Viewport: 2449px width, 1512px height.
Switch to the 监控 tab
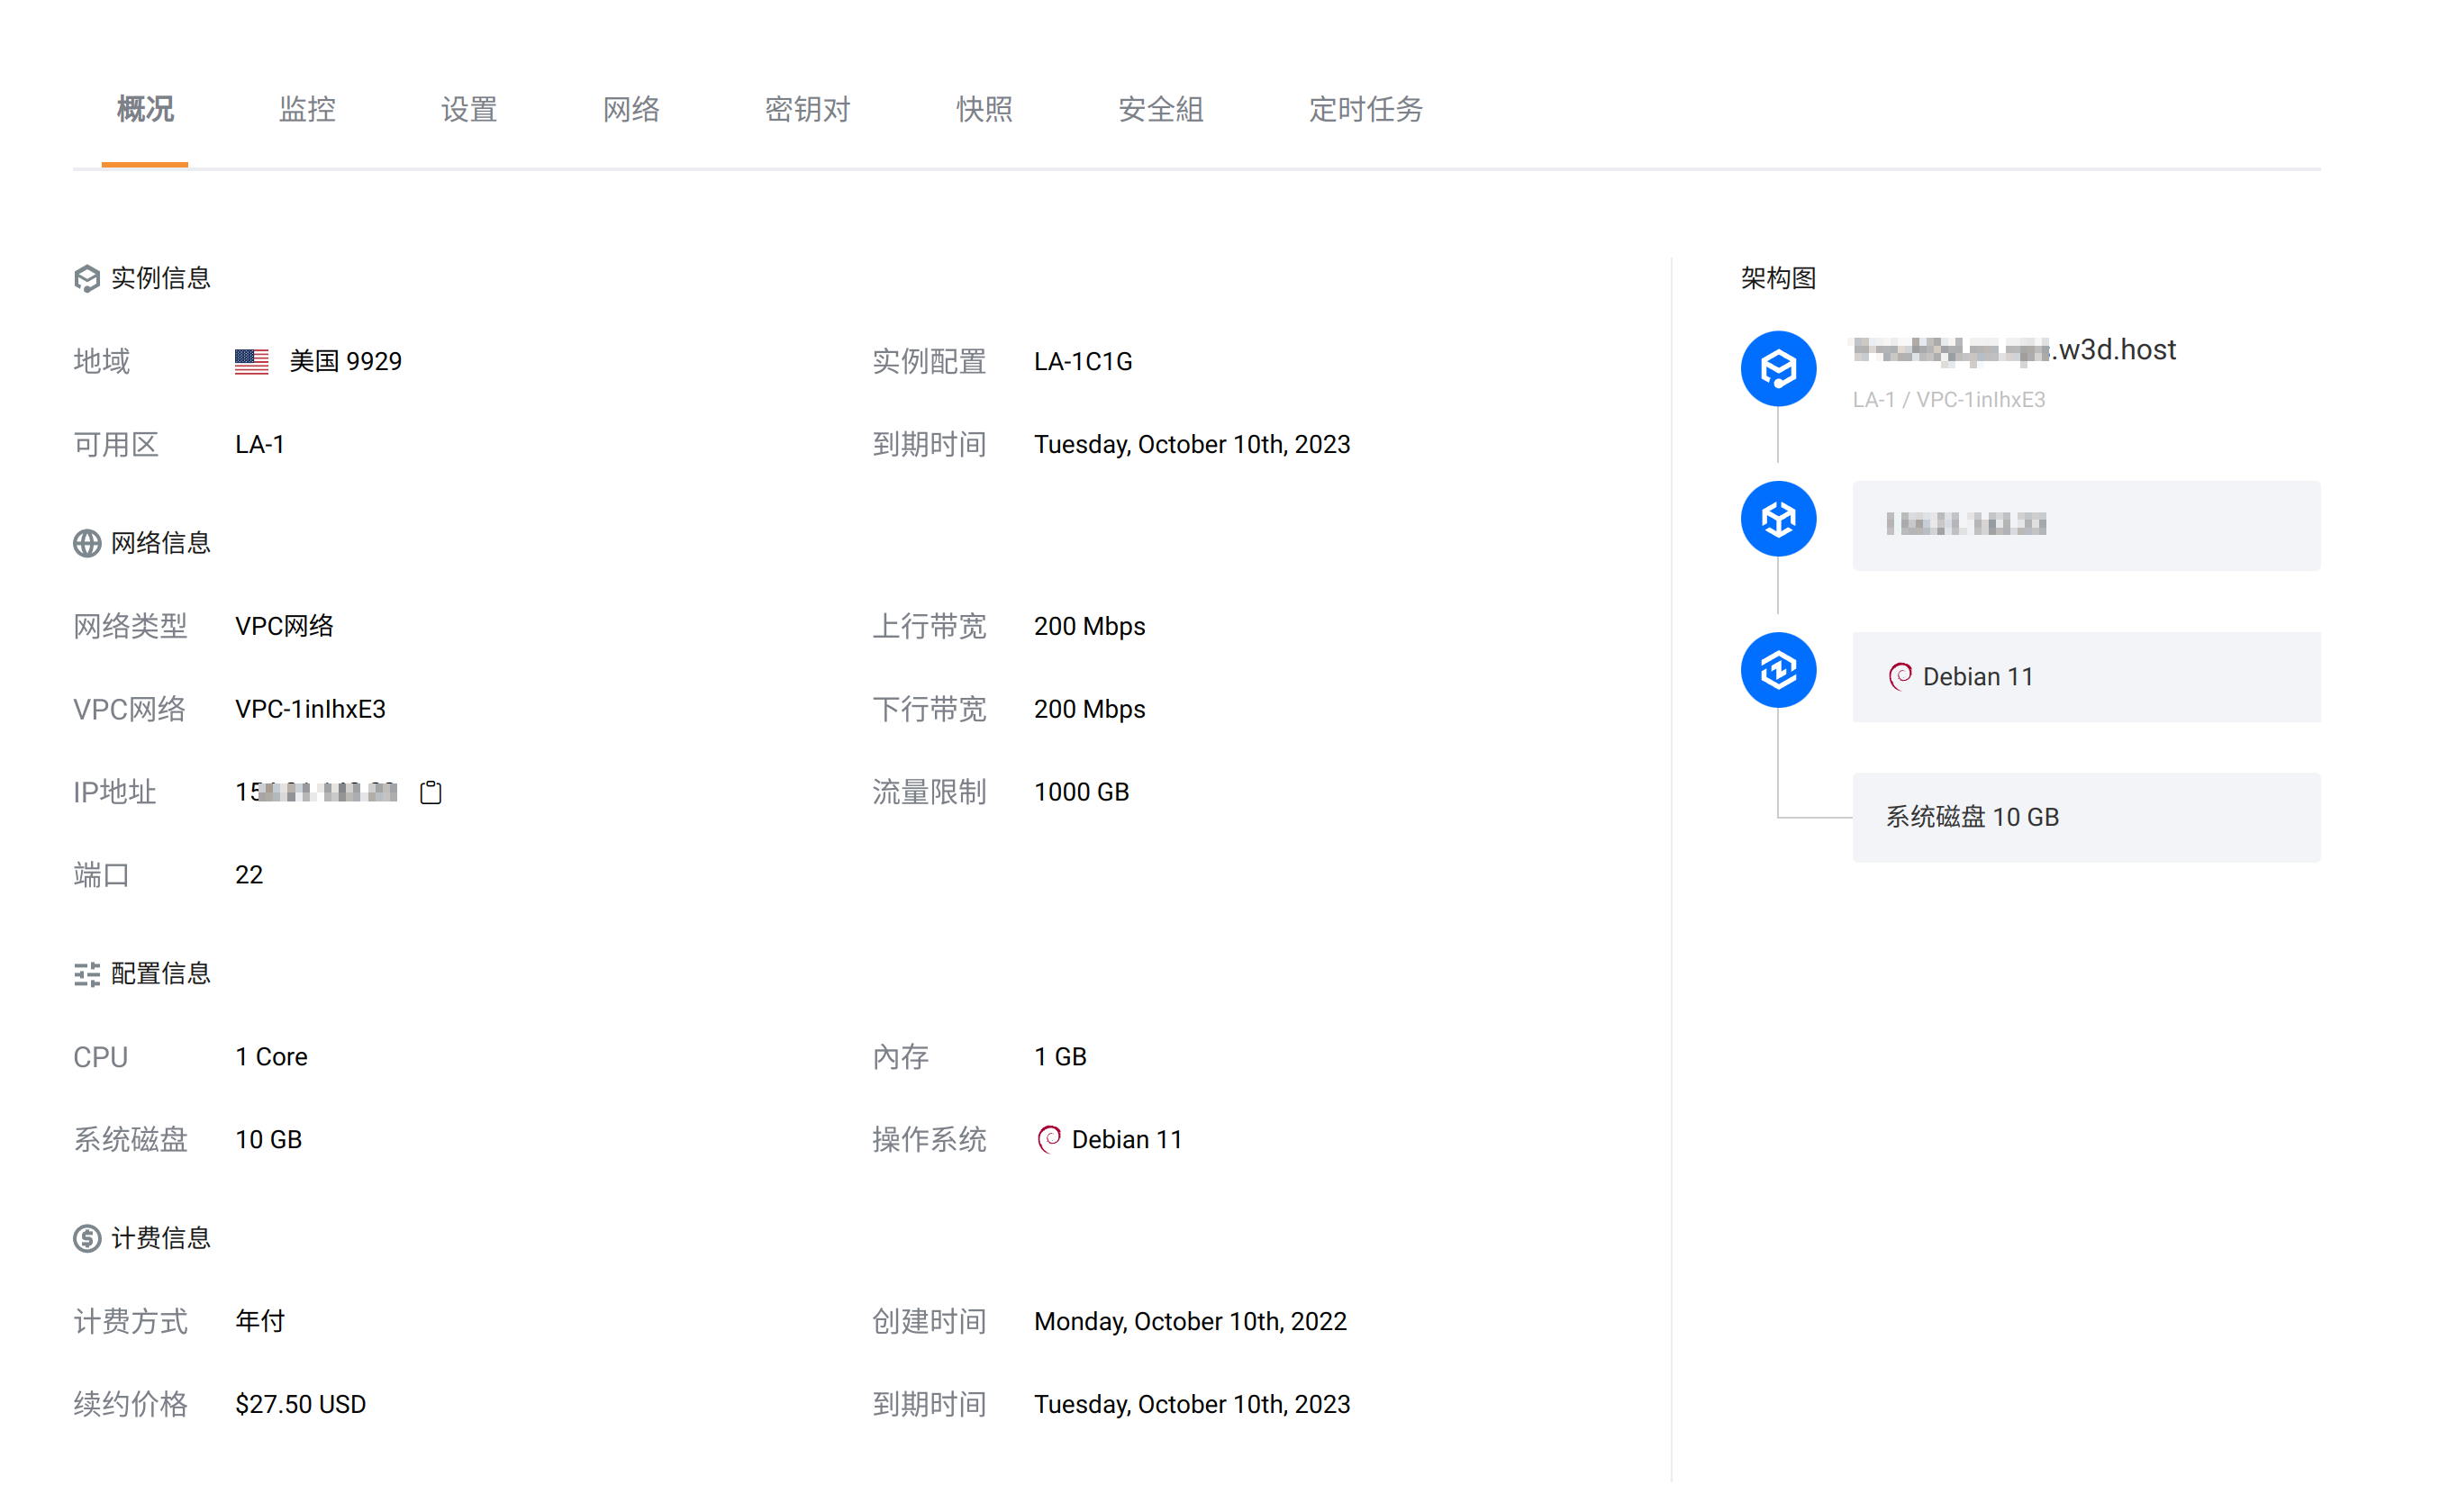click(307, 110)
